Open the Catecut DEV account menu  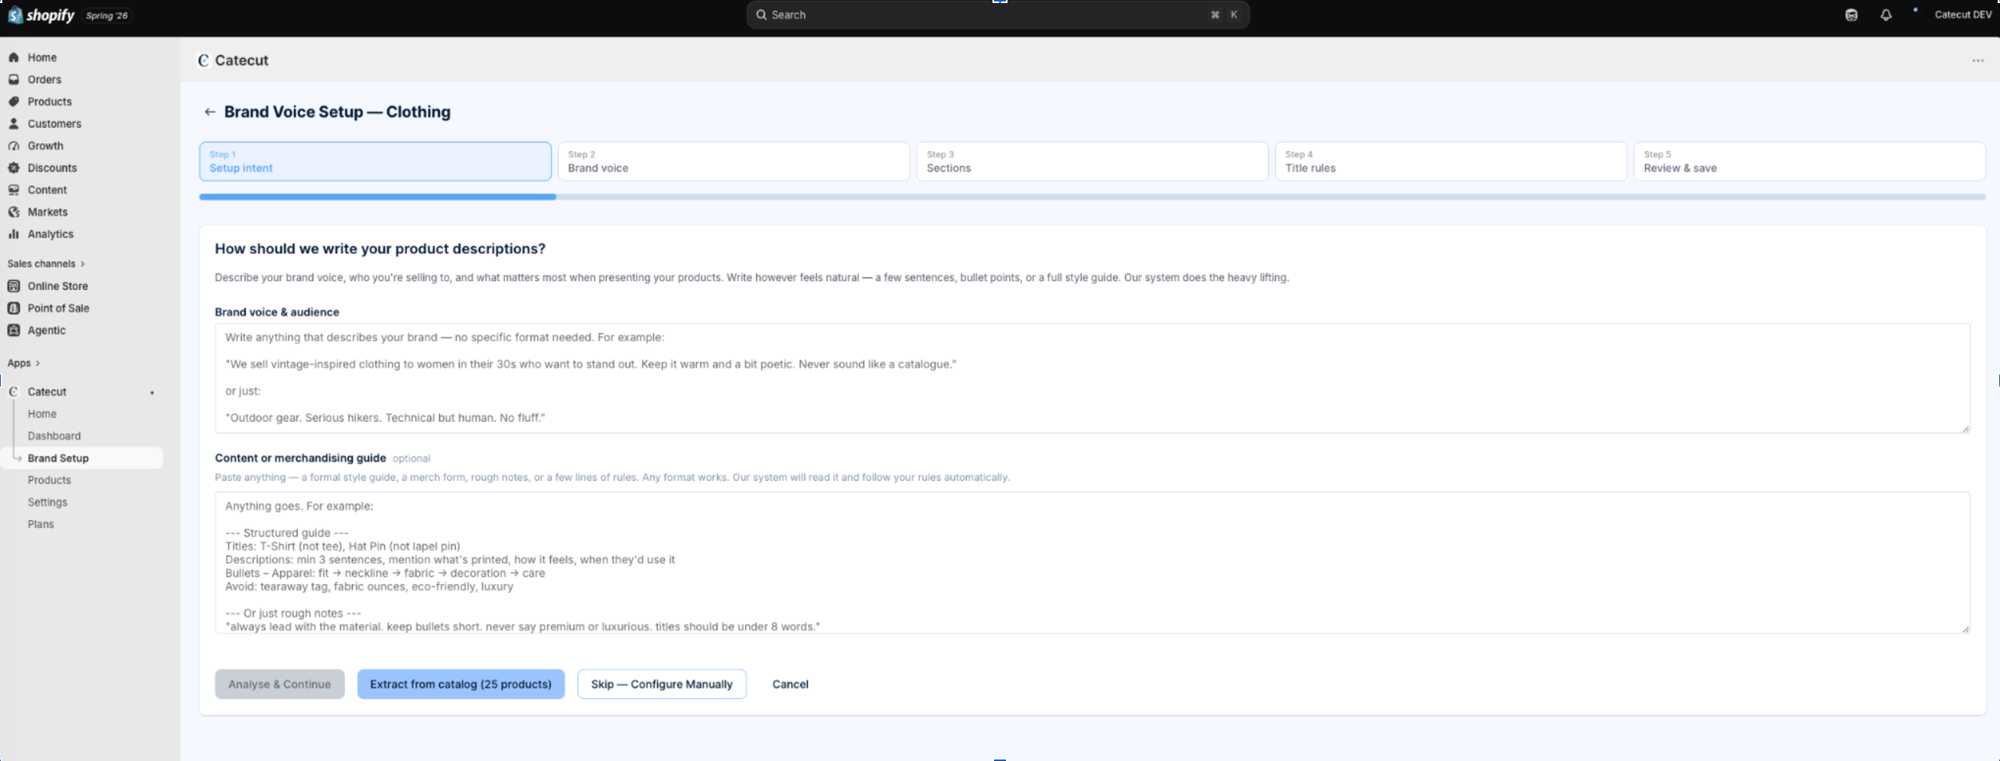tap(1962, 15)
